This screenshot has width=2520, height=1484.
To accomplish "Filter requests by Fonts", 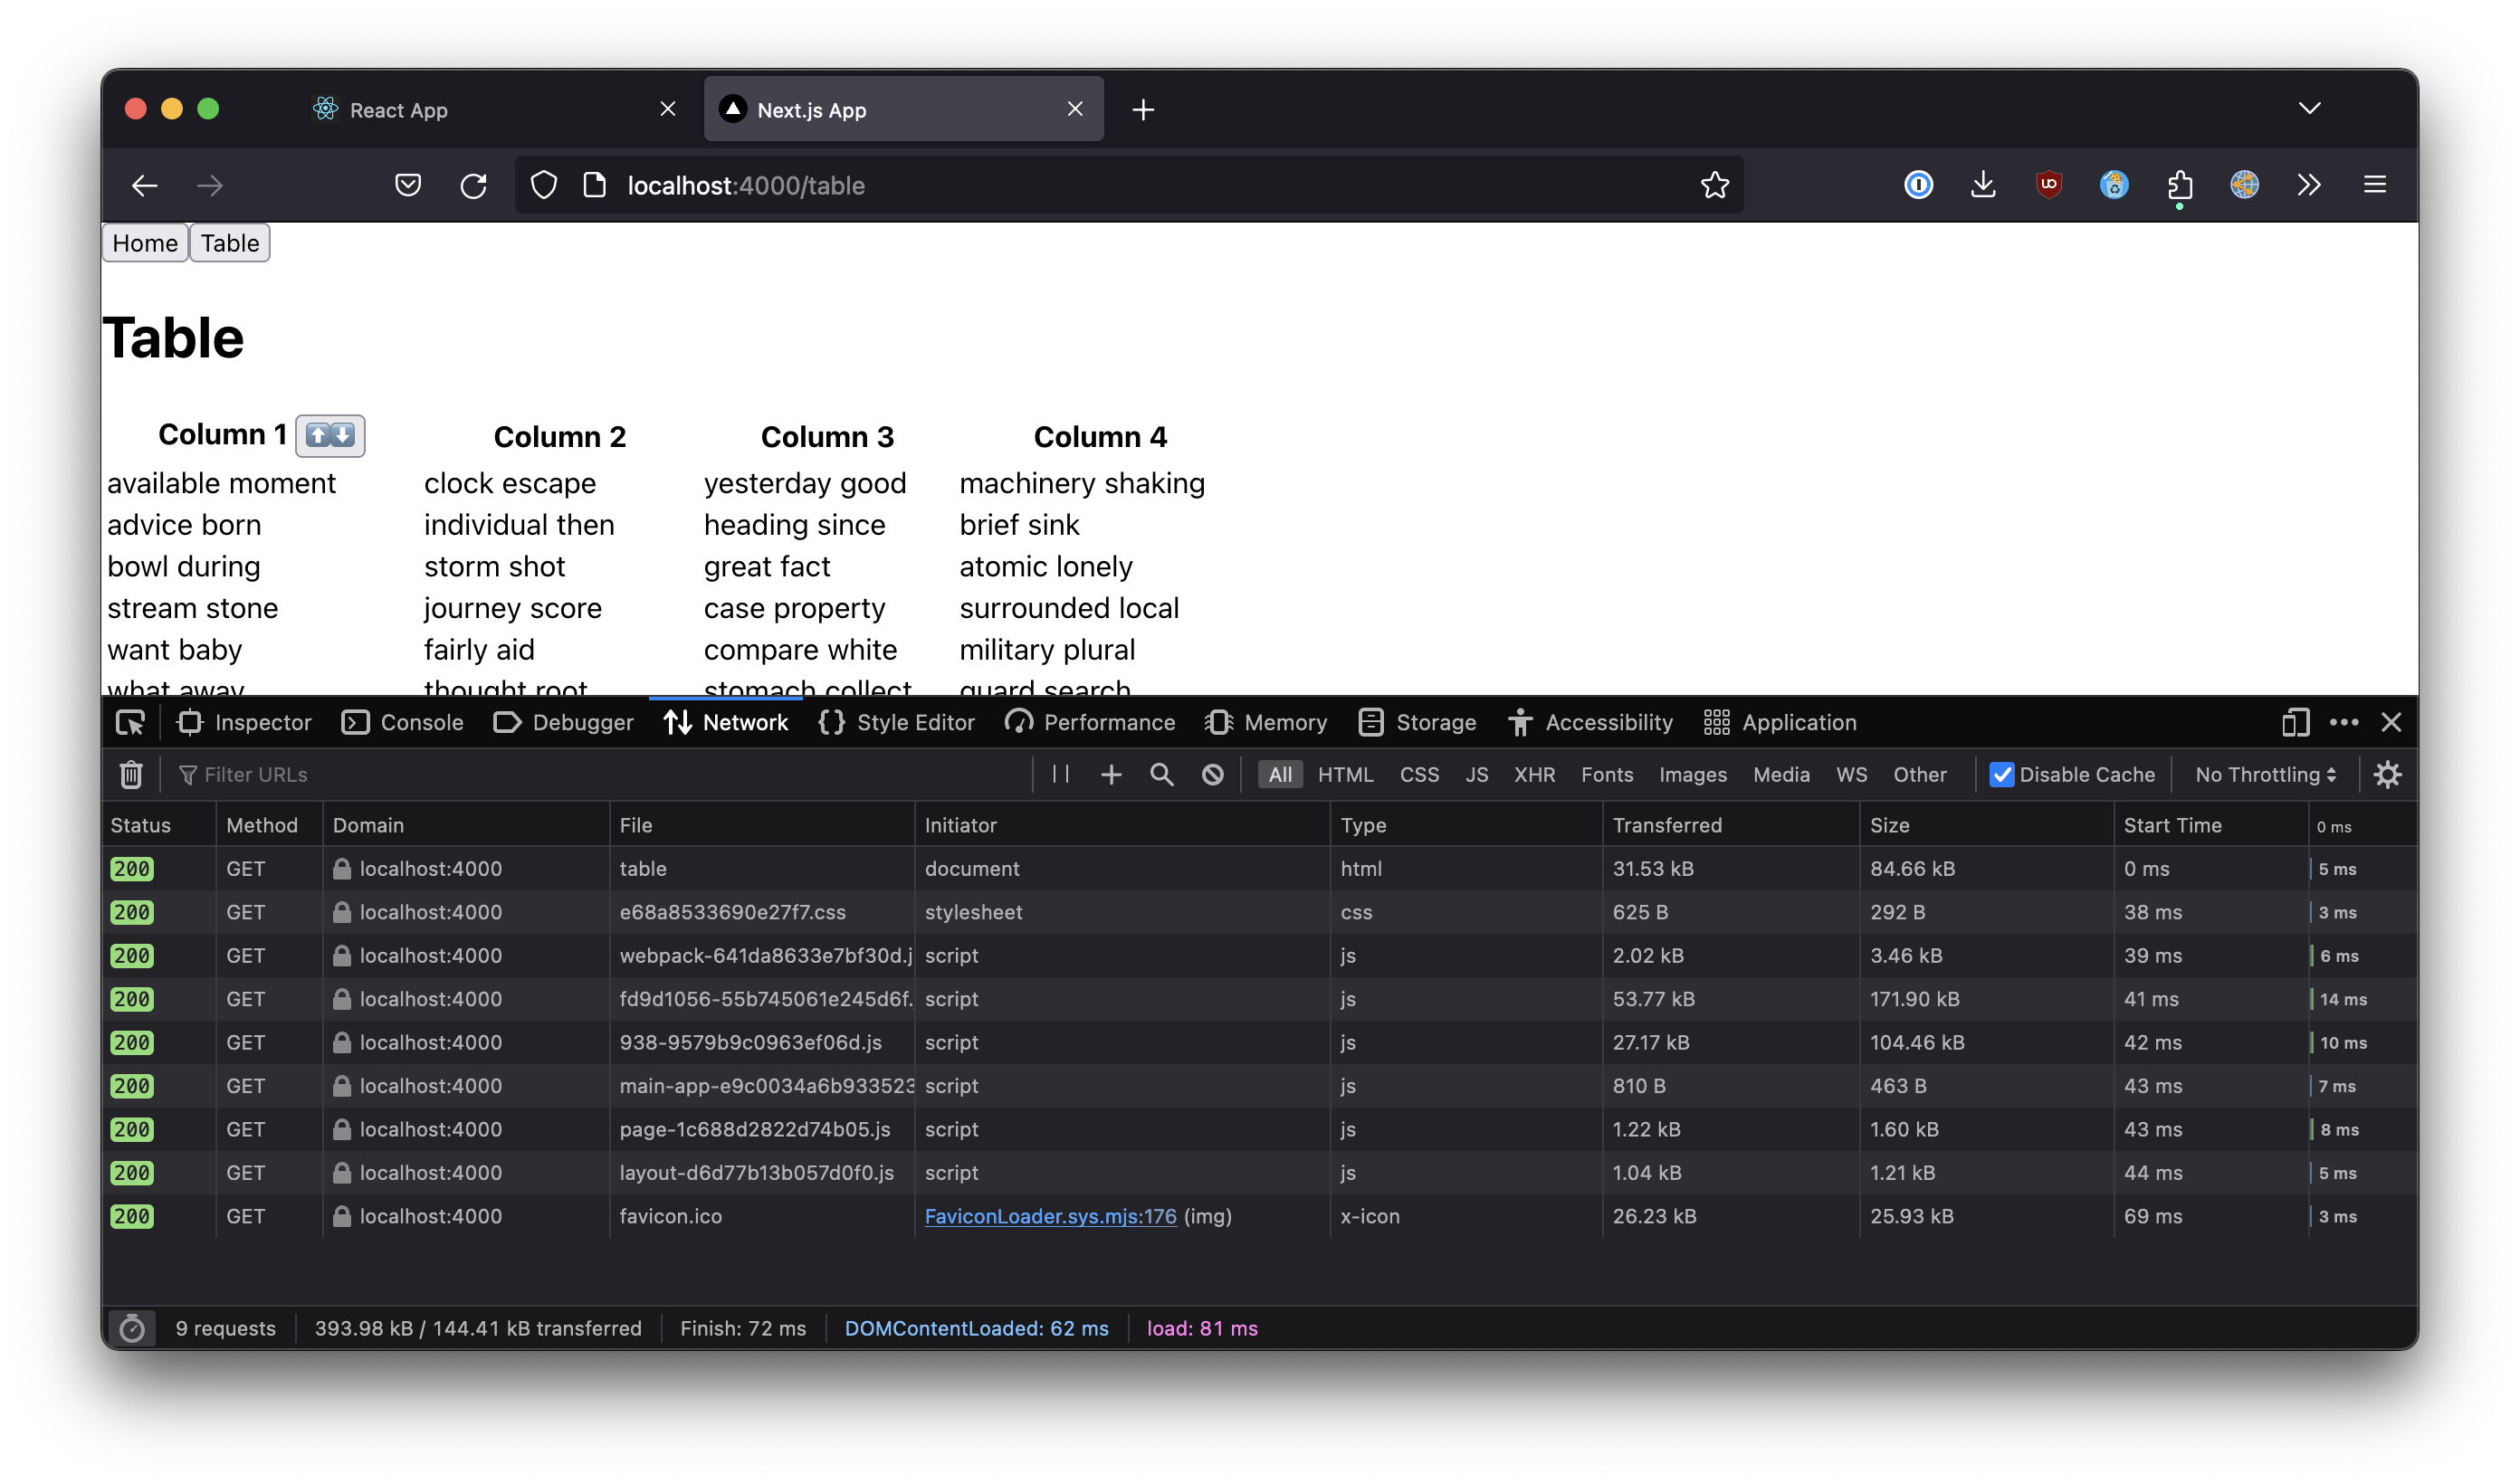I will tap(1606, 774).
